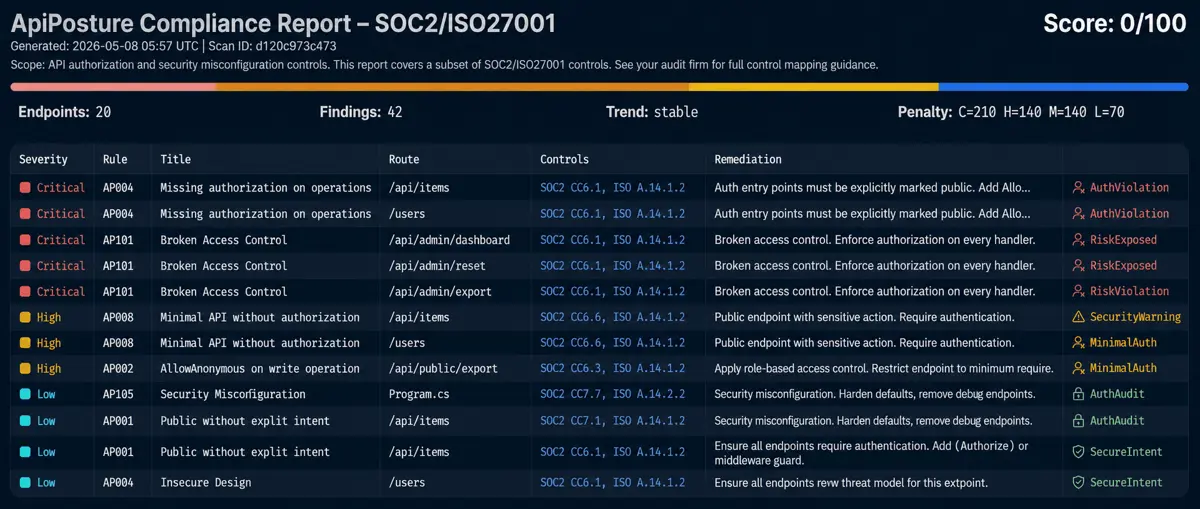Click the blue segment of the severity bar
Viewport: 1200px width, 509px height.
(1063, 87)
